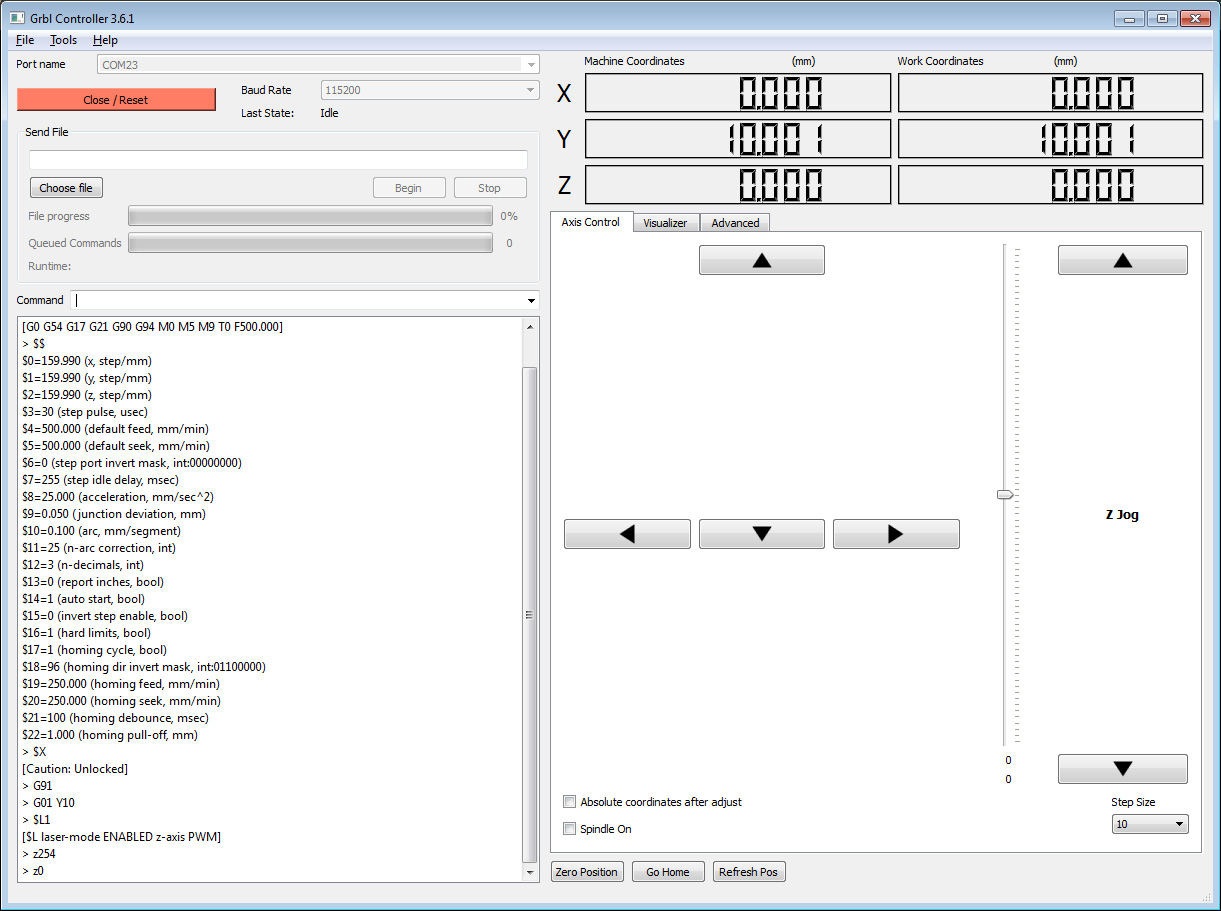Open the Help menu
This screenshot has width=1221, height=911.
(x=105, y=40)
